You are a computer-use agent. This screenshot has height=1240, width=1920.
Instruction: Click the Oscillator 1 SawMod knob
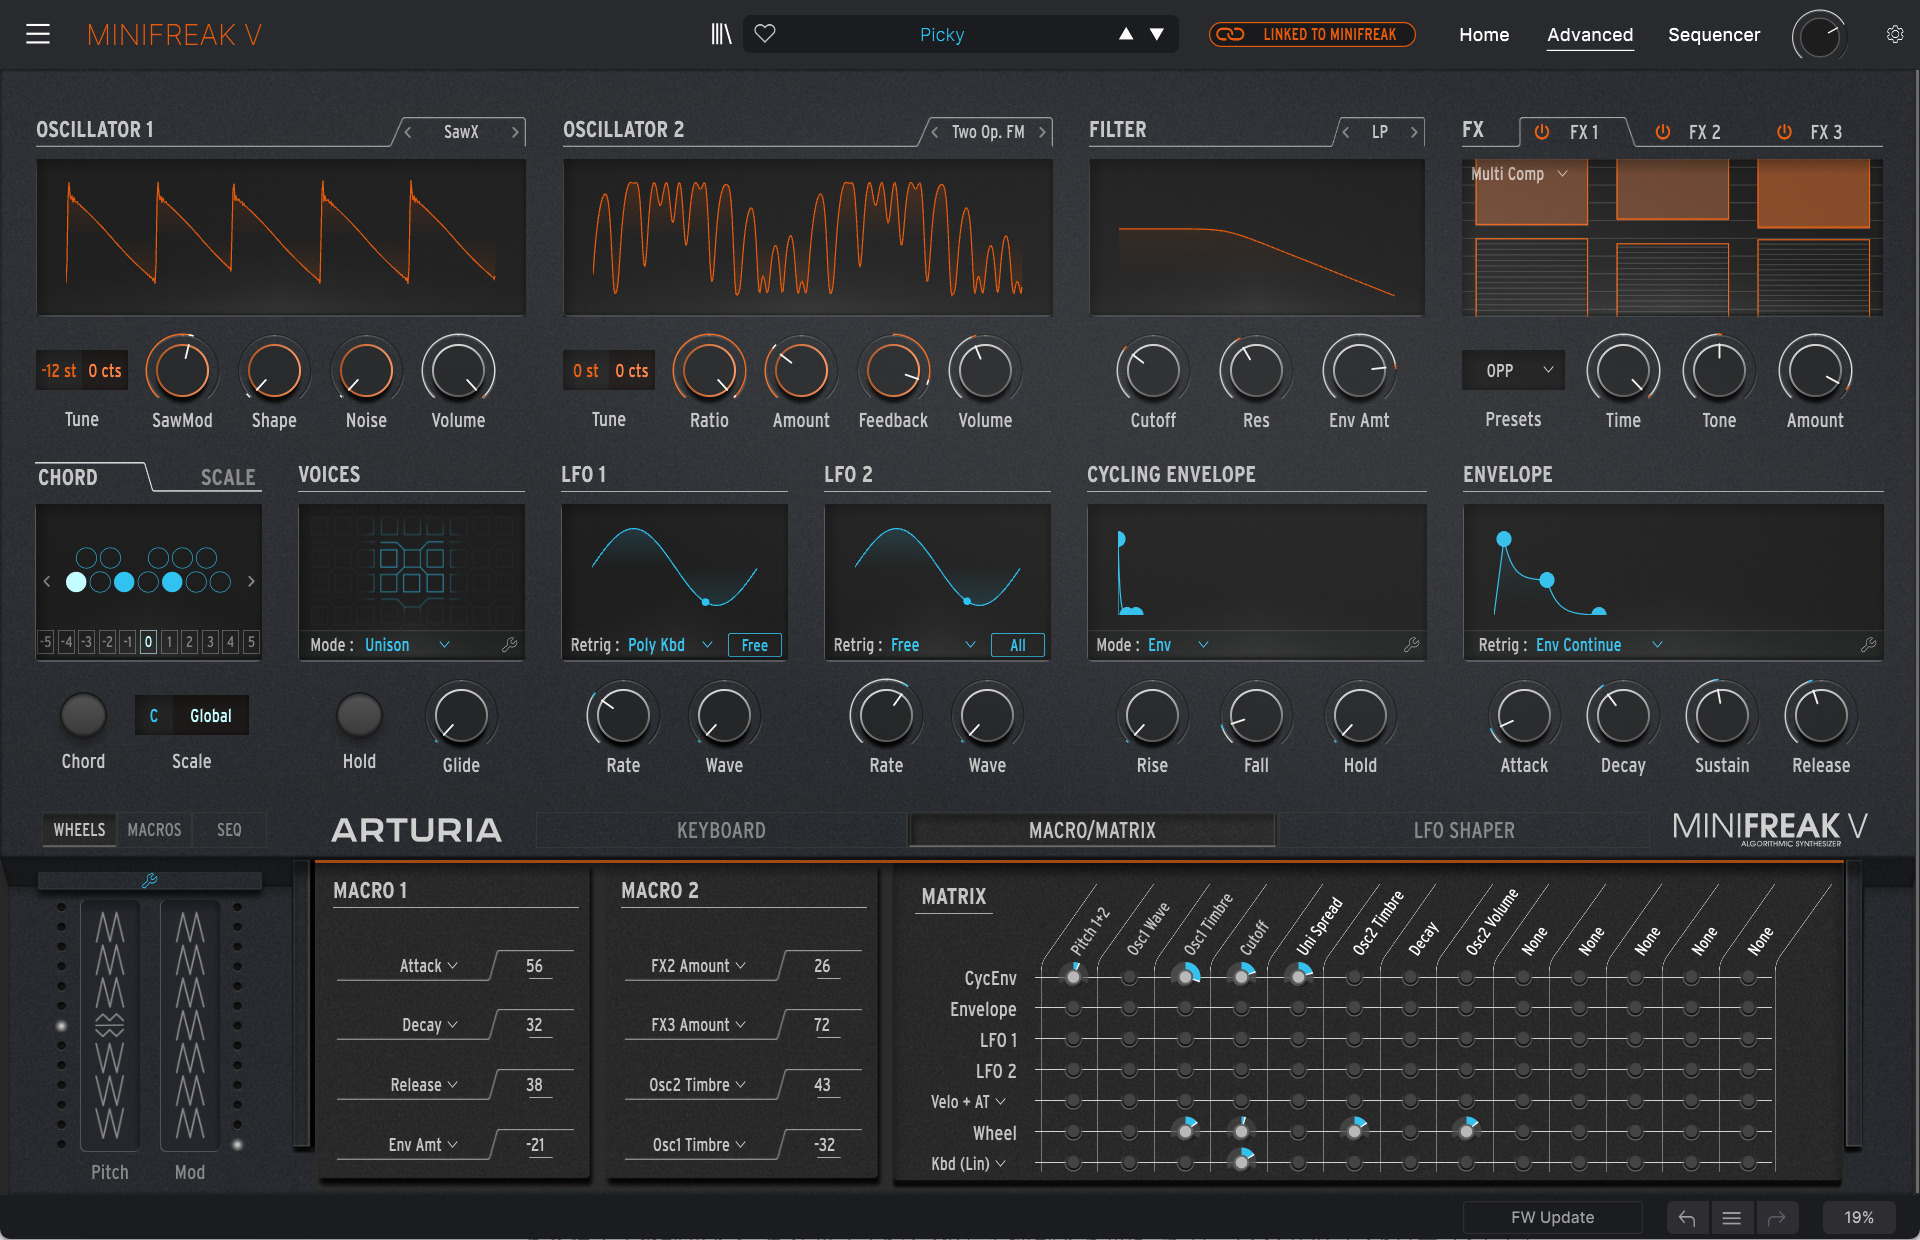pos(182,370)
